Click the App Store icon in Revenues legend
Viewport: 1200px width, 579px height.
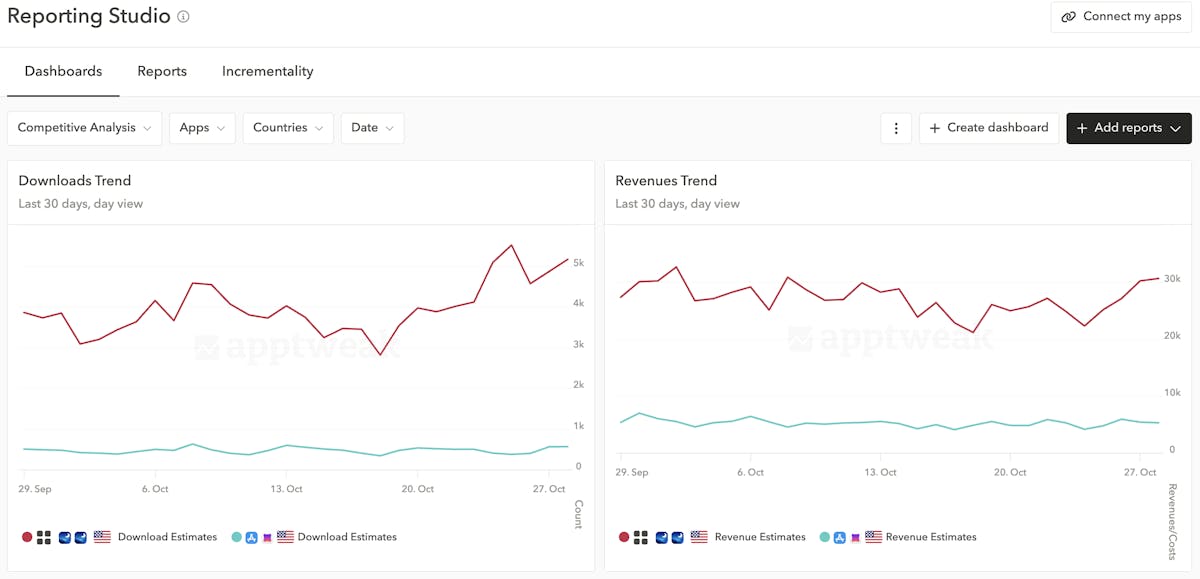click(840, 537)
